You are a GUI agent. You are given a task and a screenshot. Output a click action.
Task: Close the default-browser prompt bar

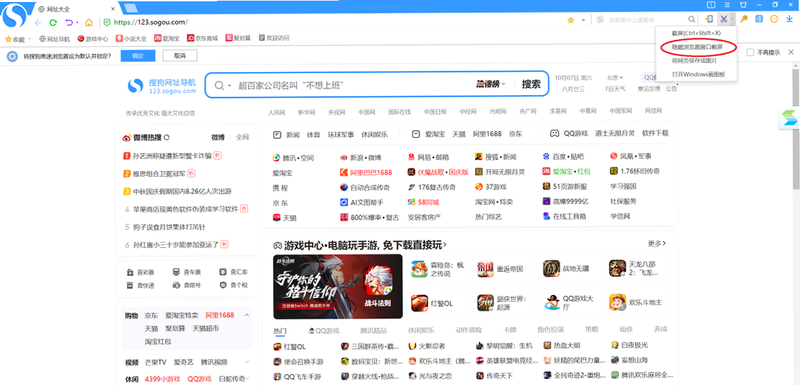(791, 52)
